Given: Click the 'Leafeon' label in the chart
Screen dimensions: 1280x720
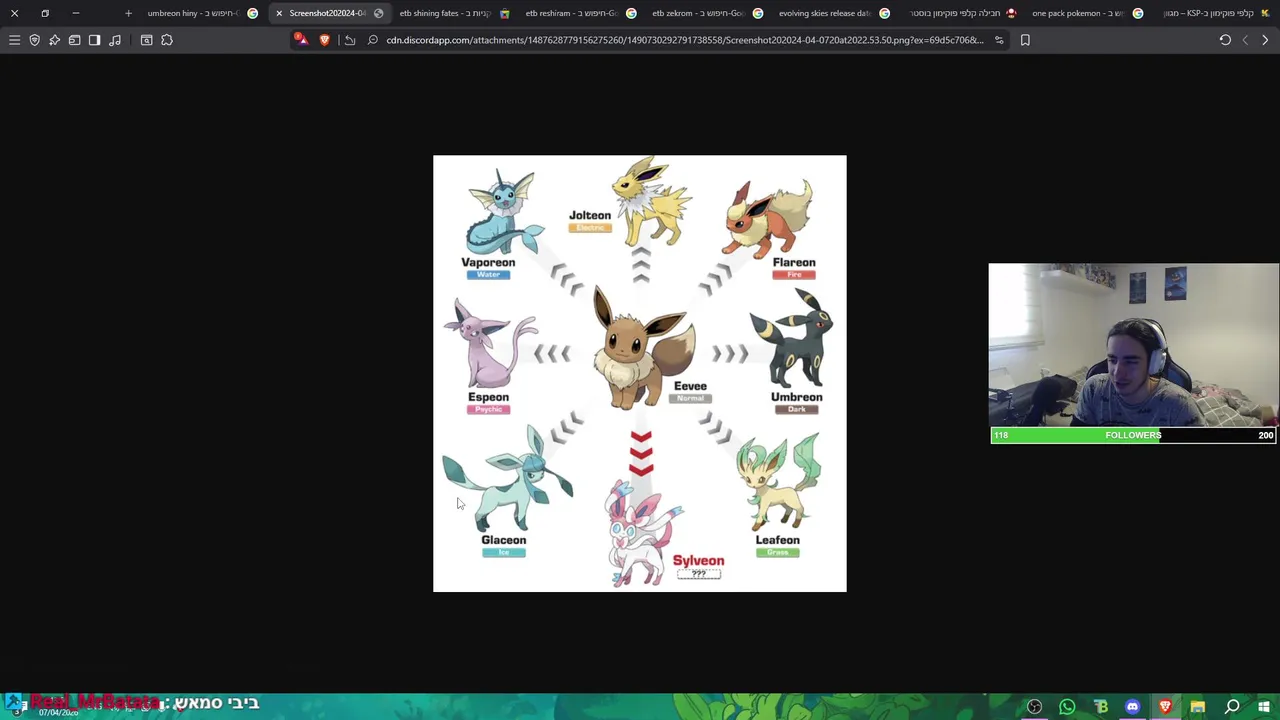Looking at the screenshot, I should [777, 540].
